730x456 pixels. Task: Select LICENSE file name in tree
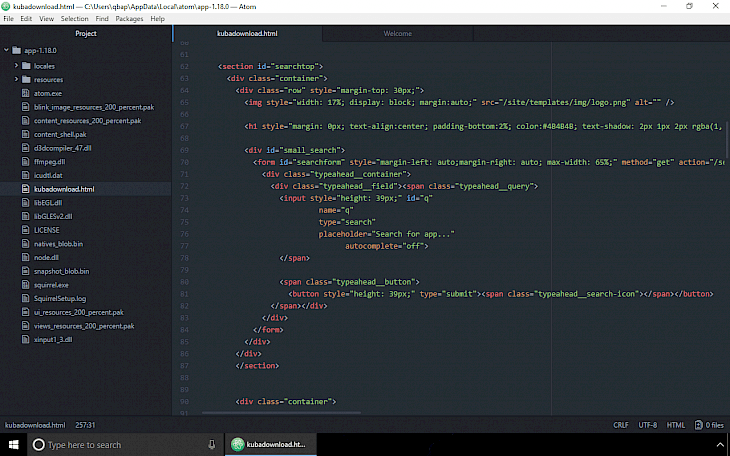click(x=47, y=230)
